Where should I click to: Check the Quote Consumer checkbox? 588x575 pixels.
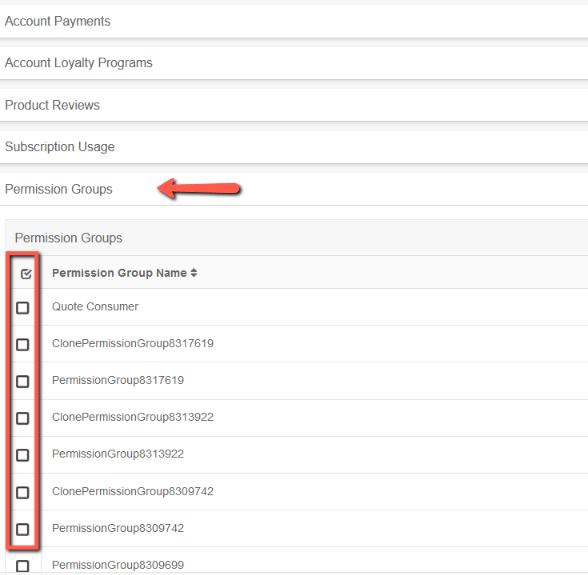(22, 308)
